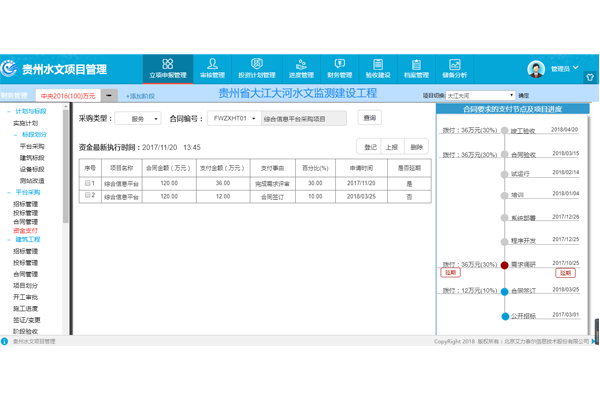600x400 pixels.
Task: Open the 投资计划管理 module icon
Action: click(x=256, y=66)
